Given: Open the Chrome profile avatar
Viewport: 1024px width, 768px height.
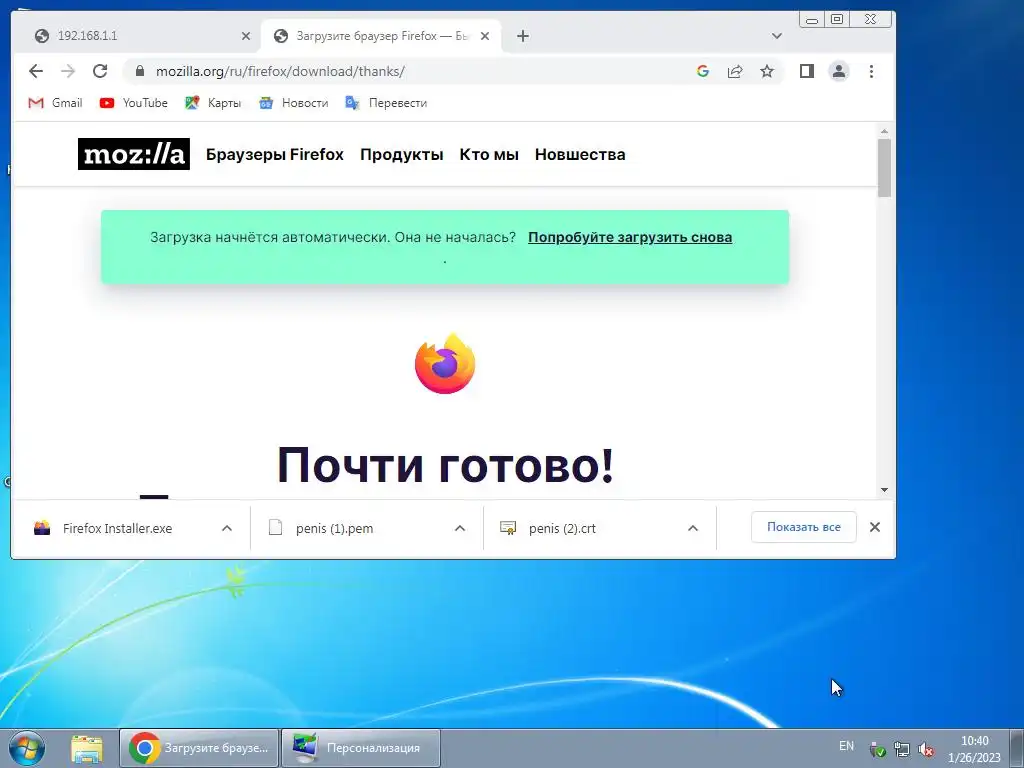Looking at the screenshot, I should coord(839,71).
